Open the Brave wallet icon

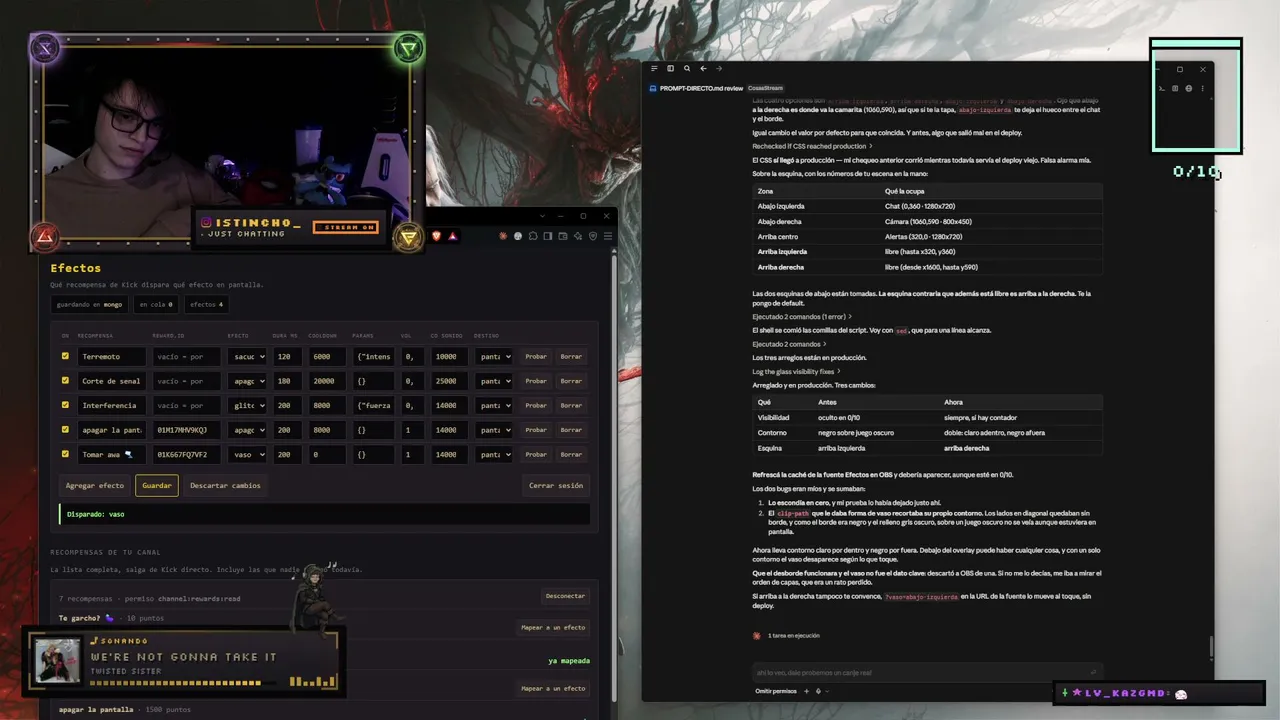click(563, 236)
